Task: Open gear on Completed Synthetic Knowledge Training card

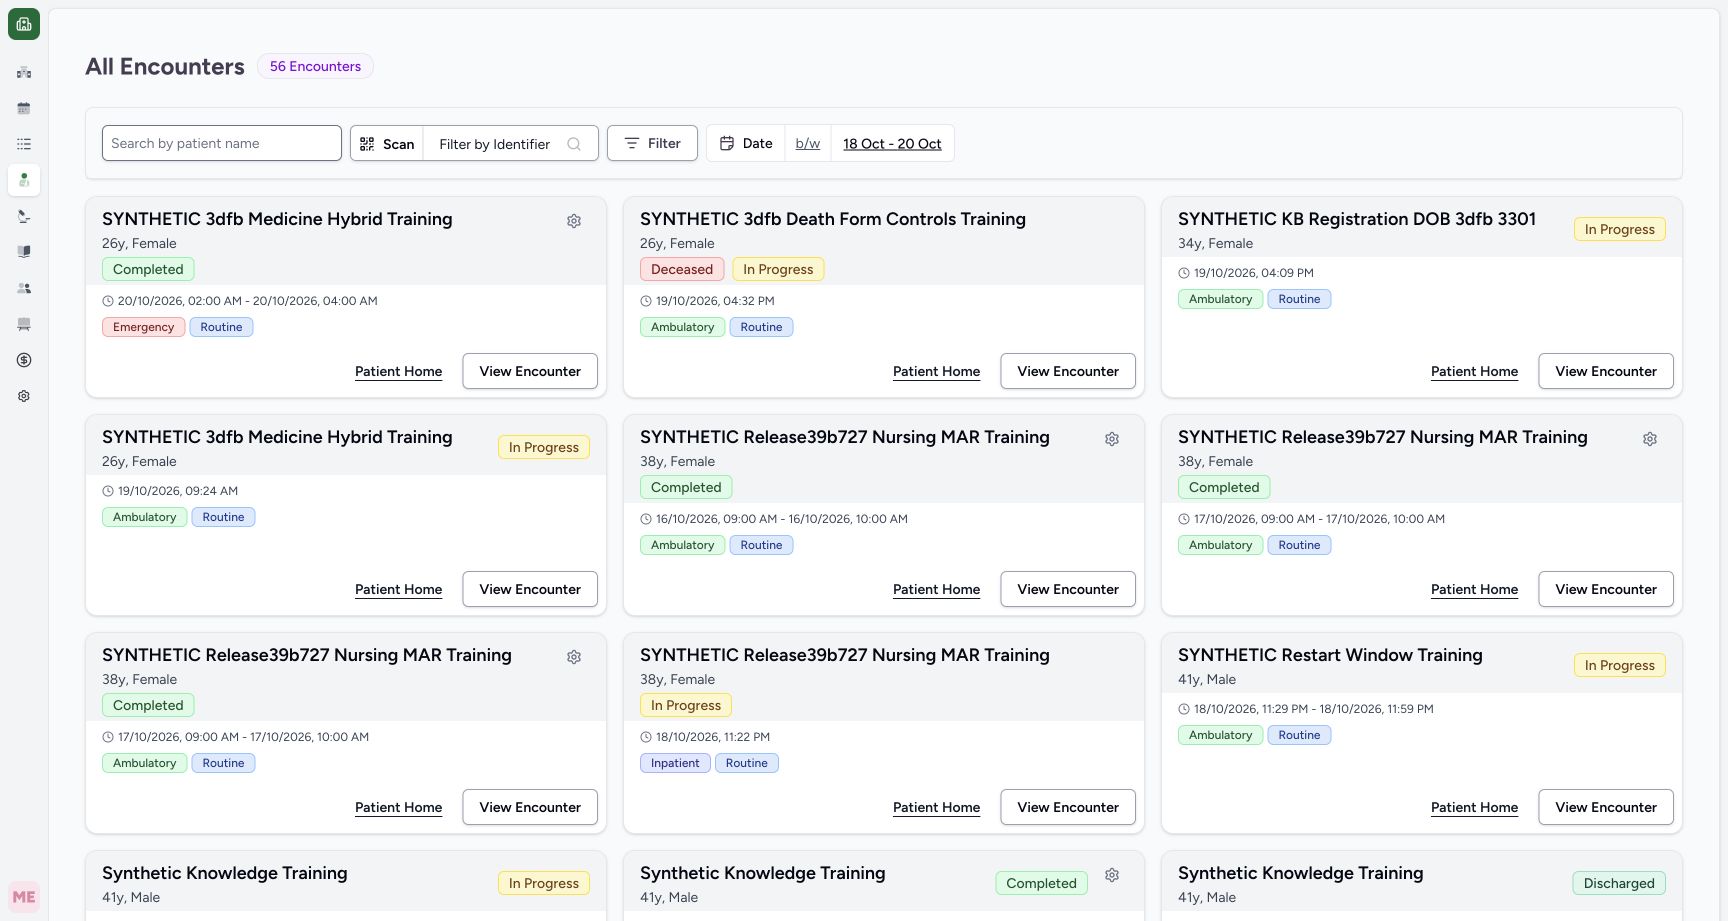Action: [1112, 875]
